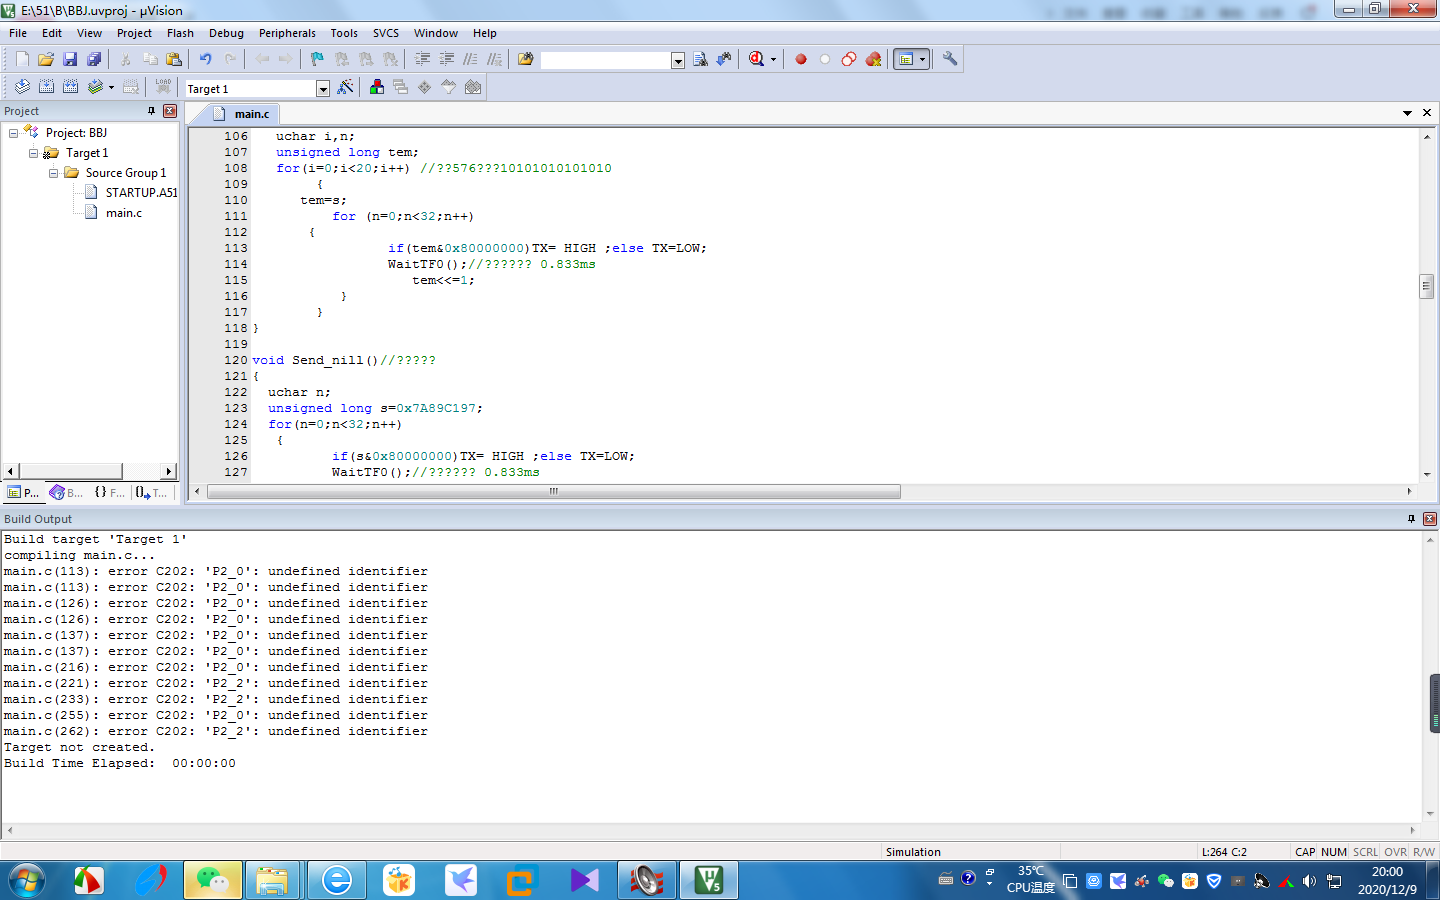Select STARTUP.A51 in project tree

pos(141,193)
